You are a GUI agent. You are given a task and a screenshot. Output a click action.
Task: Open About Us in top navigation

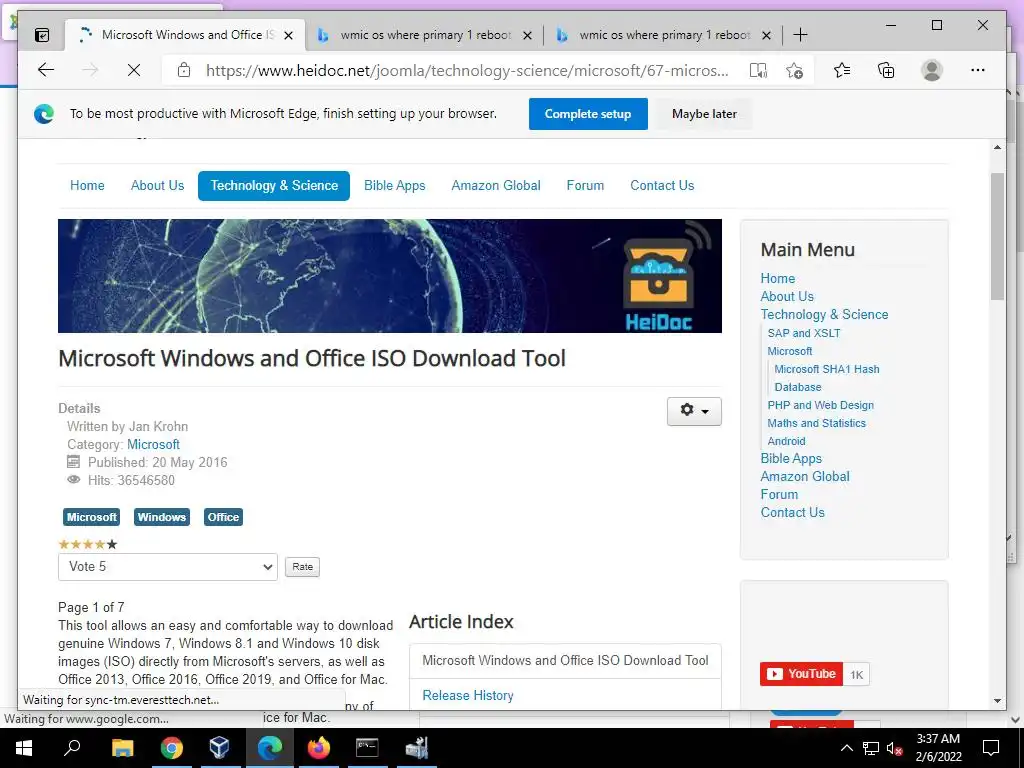[x=157, y=185]
